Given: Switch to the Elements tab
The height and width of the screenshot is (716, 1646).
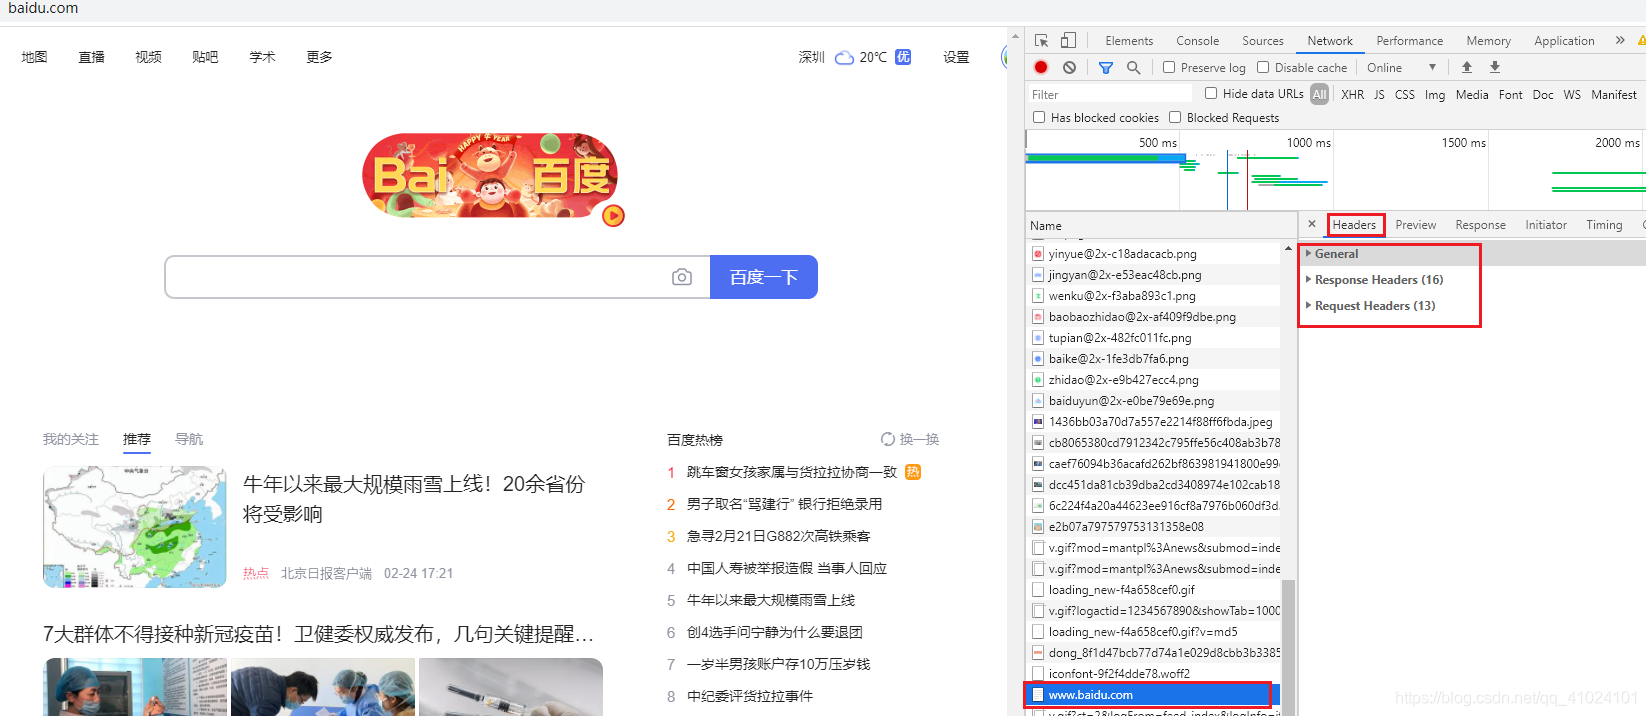Looking at the screenshot, I should [x=1129, y=41].
